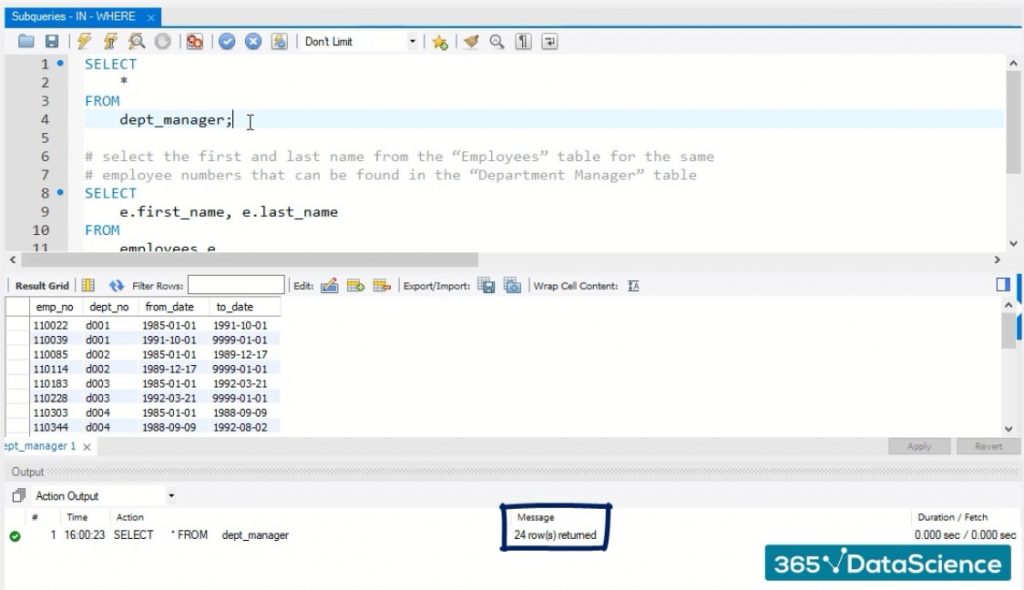The height and width of the screenshot is (590, 1024).
Task: Open the Don't Limit rows dropdown
Action: point(412,42)
